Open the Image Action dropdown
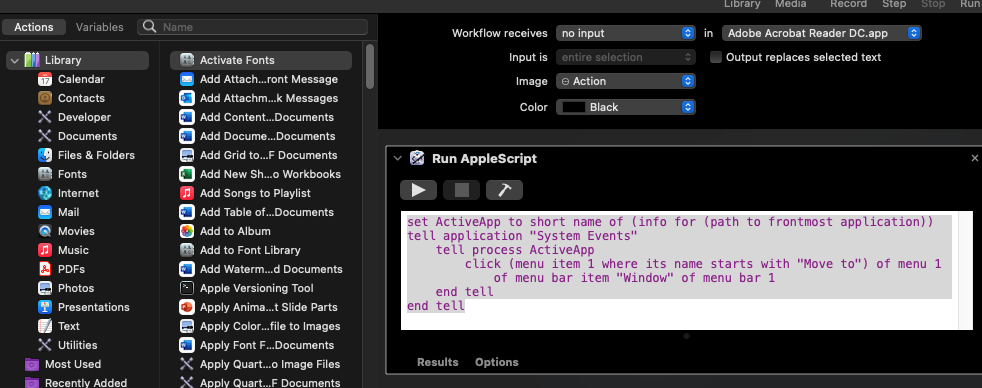 click(626, 81)
